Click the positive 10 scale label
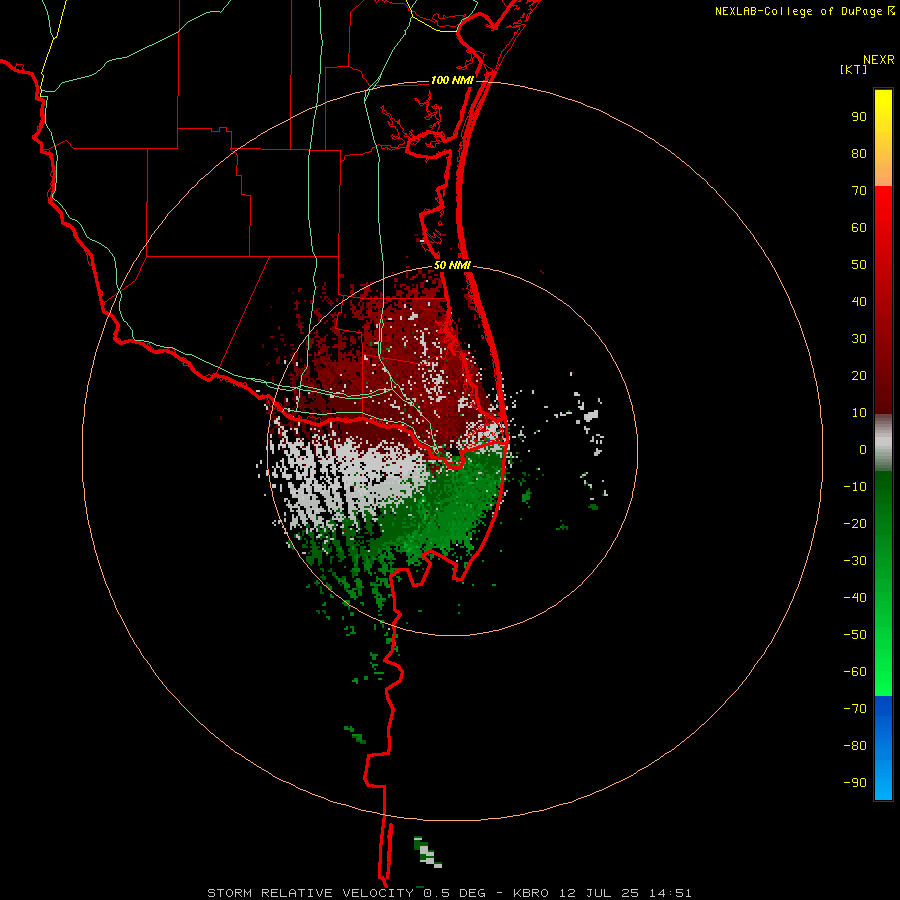The image size is (900, 900). tap(859, 413)
